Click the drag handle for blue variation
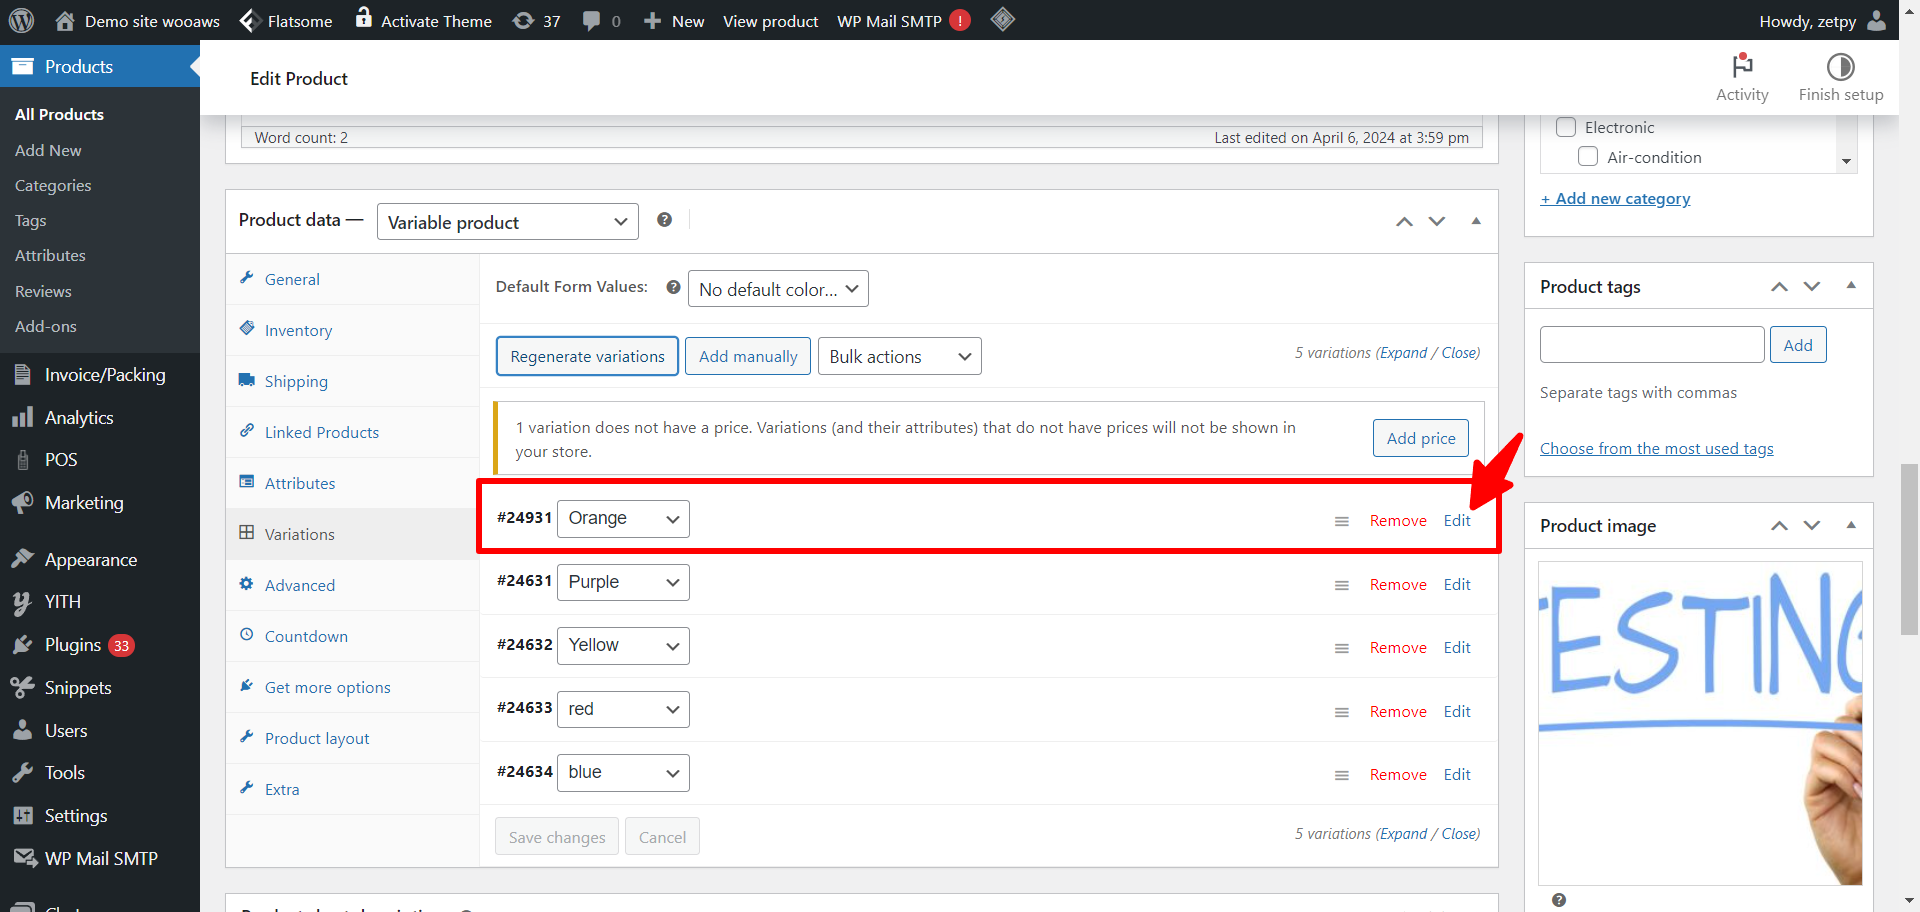 [x=1342, y=775]
